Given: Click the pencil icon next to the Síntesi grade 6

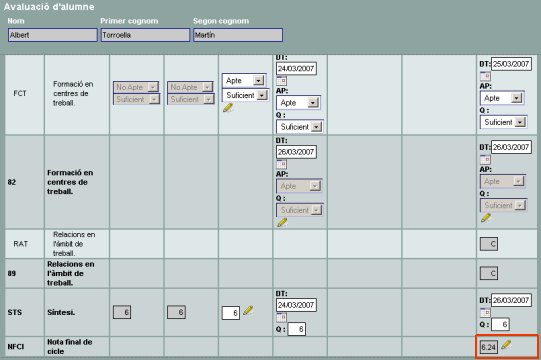Looking at the screenshot, I should tap(248, 310).
